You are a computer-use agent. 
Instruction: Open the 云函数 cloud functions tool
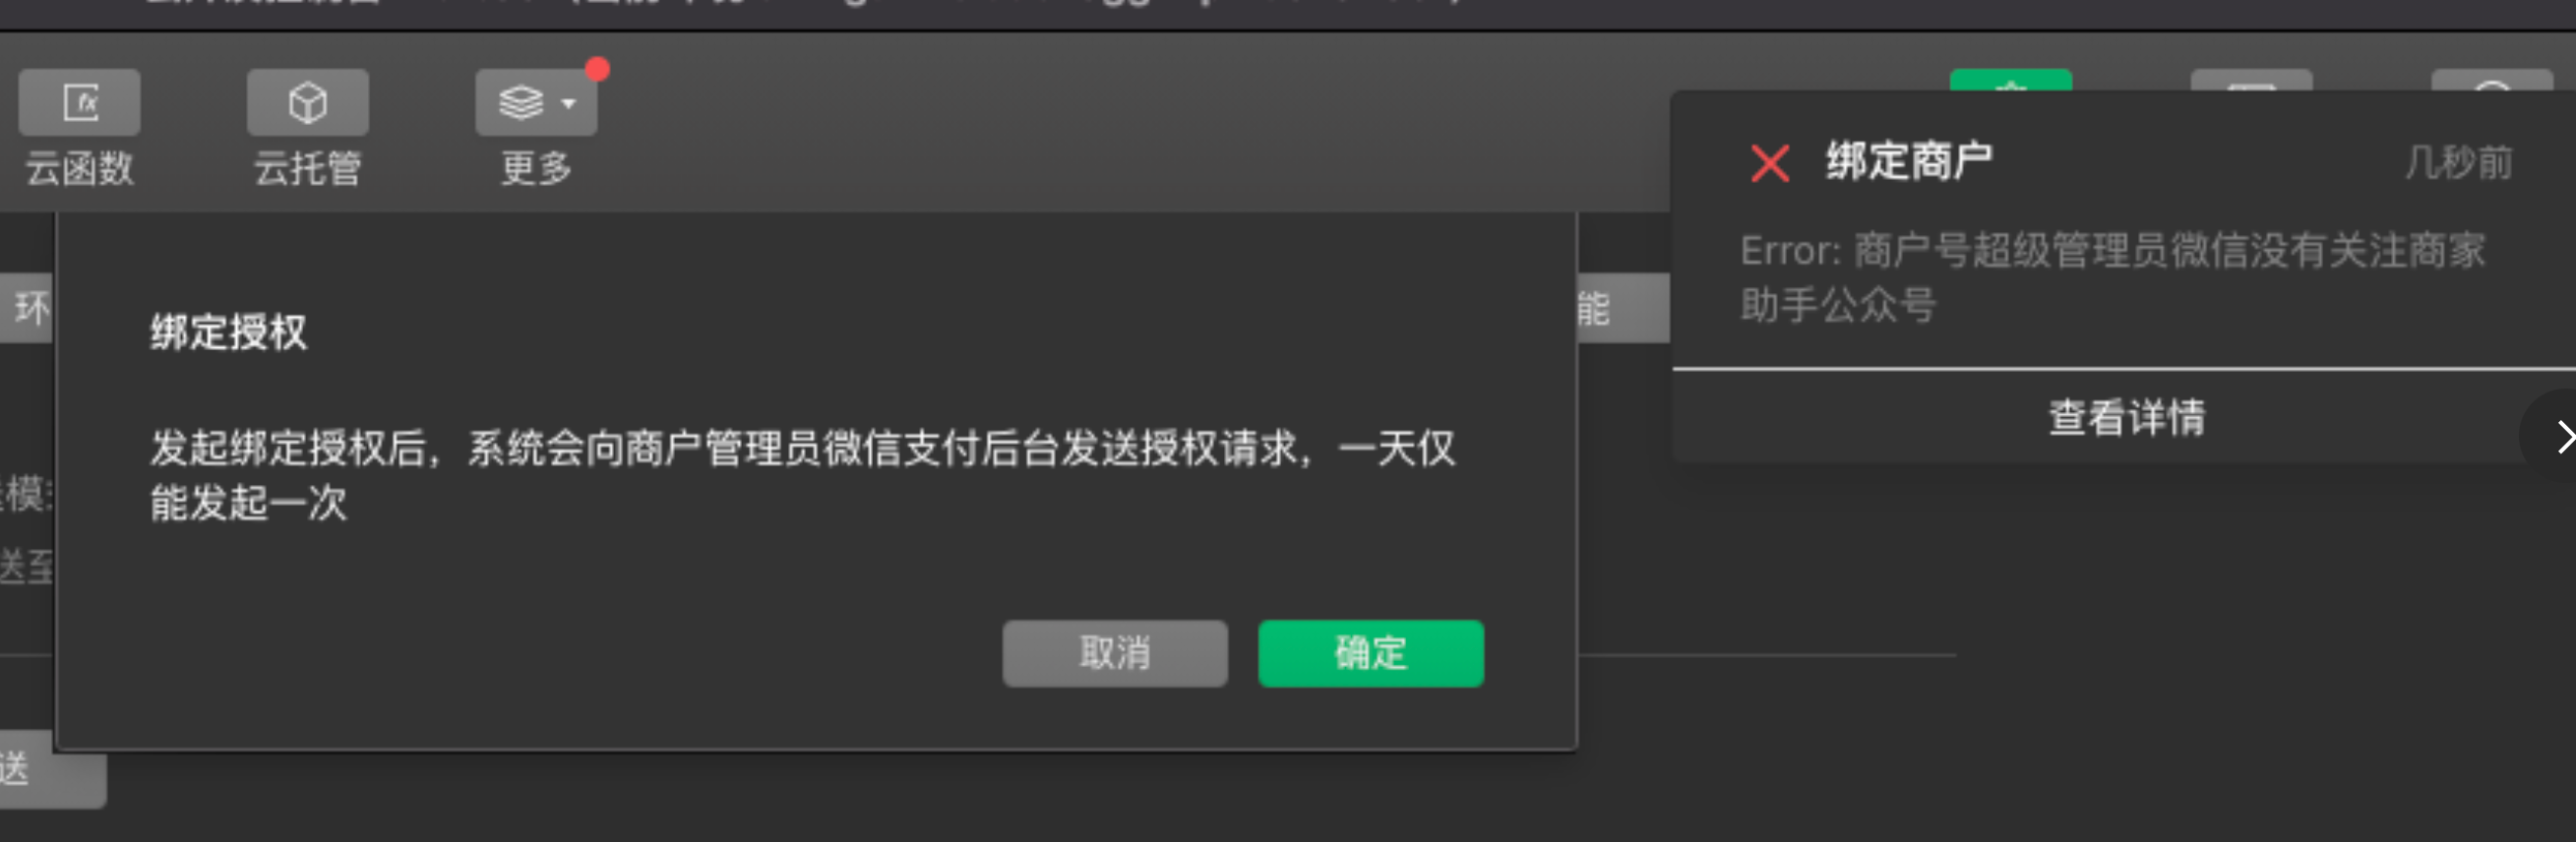click(79, 102)
